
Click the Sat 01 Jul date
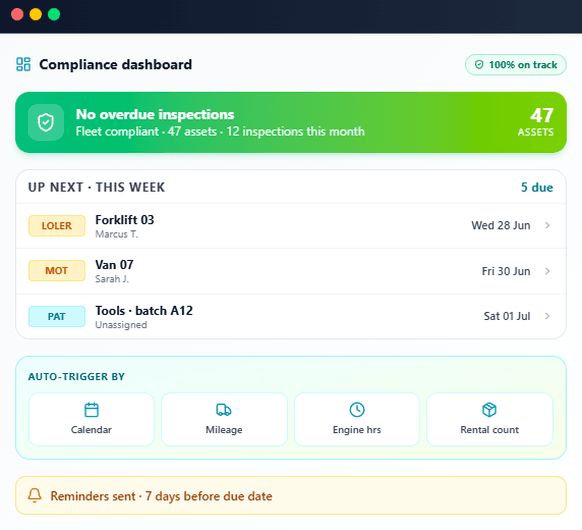coord(507,316)
